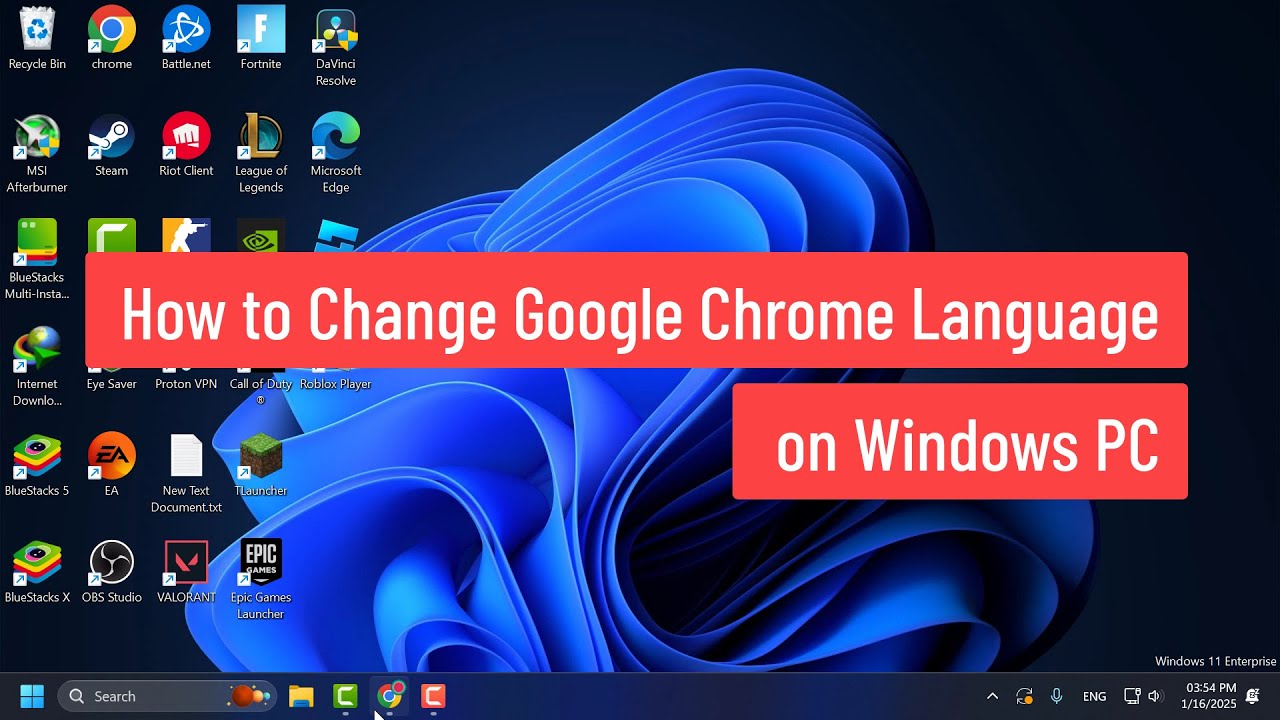Select the DaVinci Resolve desktop shortcut
This screenshot has height=720, width=1280.
point(336,47)
